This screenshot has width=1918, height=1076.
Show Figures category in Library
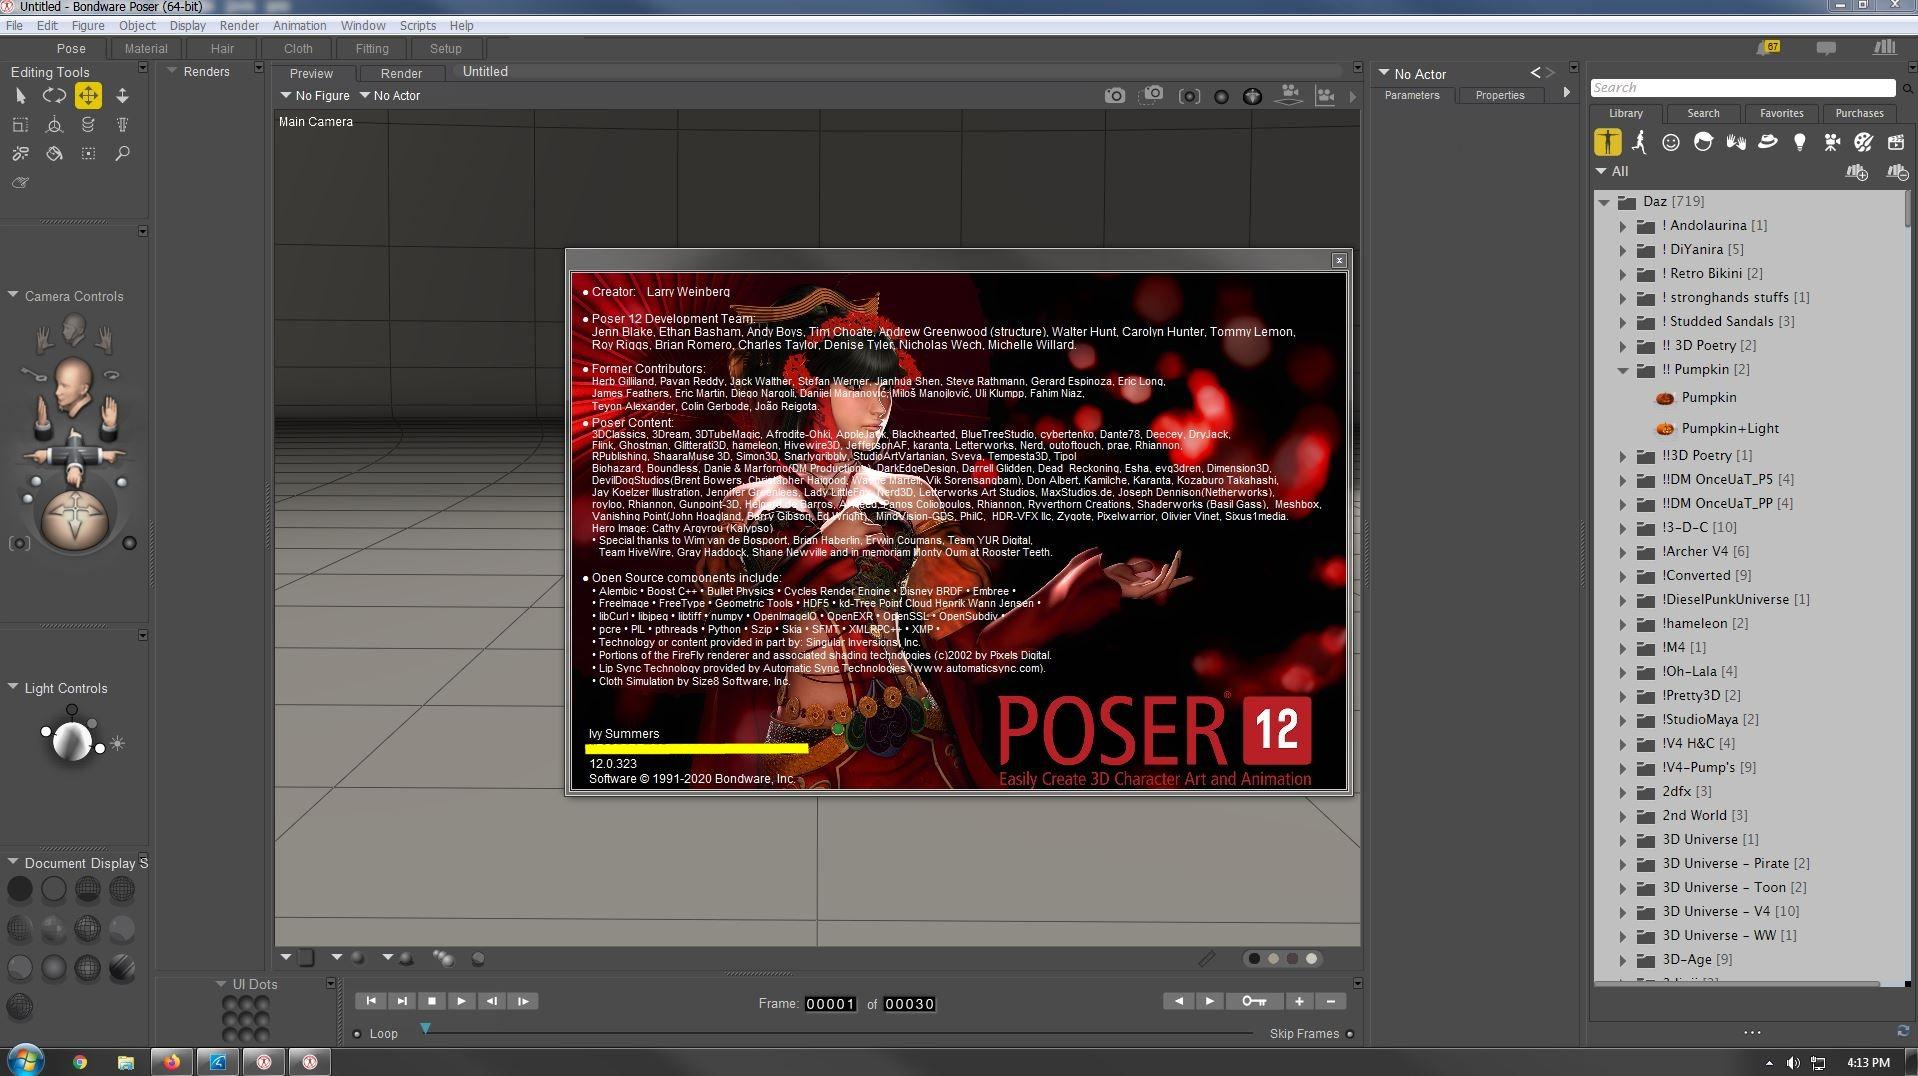(1607, 142)
